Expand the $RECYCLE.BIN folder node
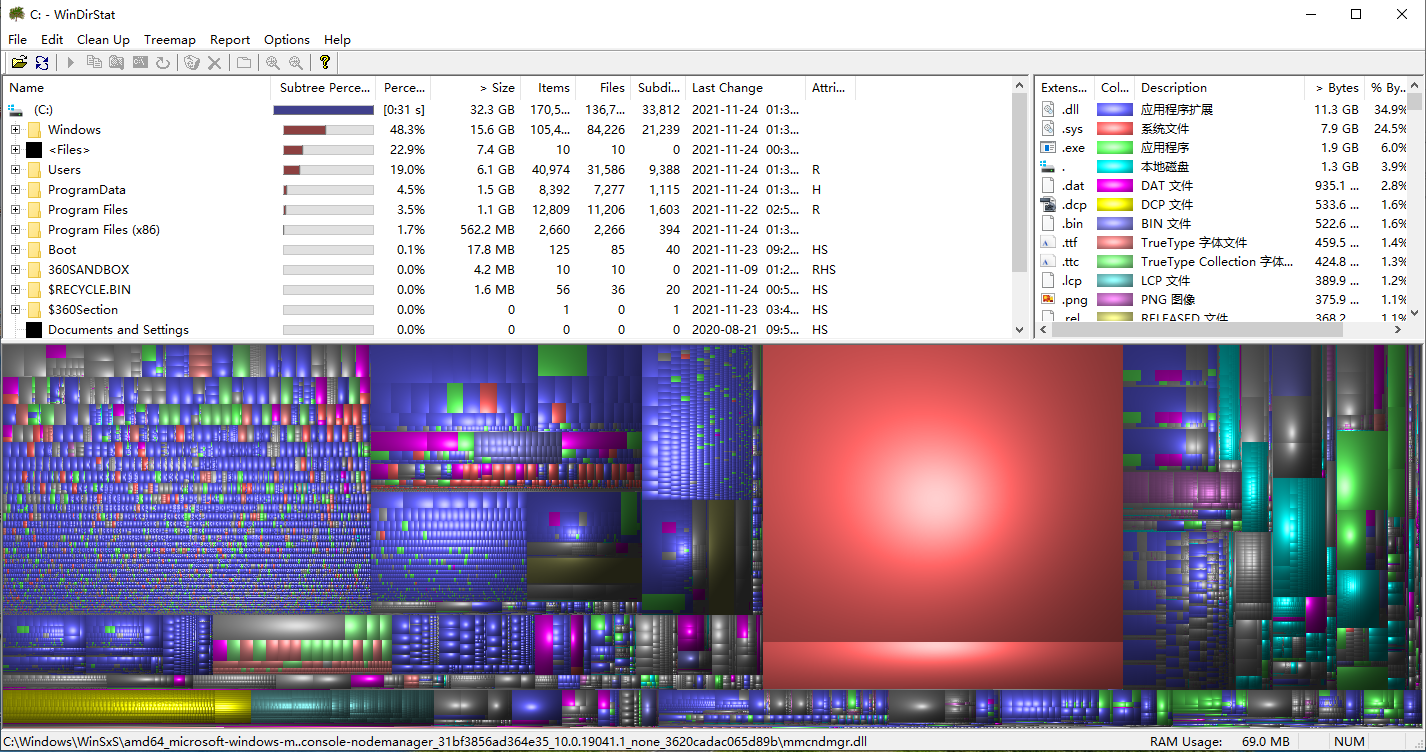The width and height of the screenshot is (1426, 752). 15,289
